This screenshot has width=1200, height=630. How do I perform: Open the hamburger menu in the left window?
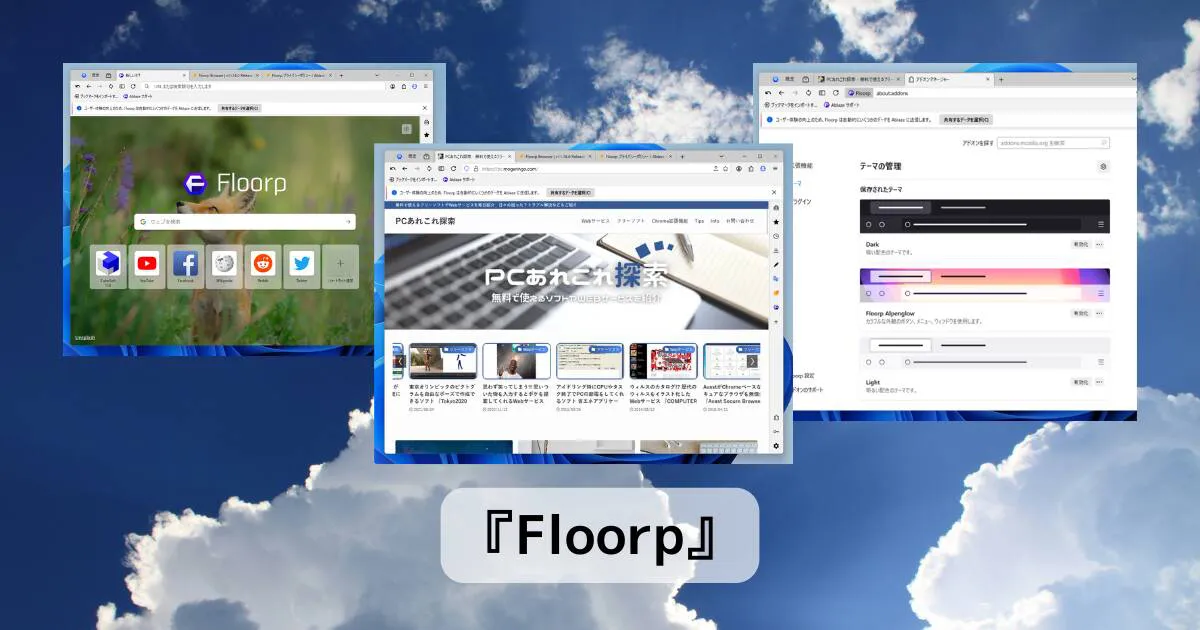[427, 87]
